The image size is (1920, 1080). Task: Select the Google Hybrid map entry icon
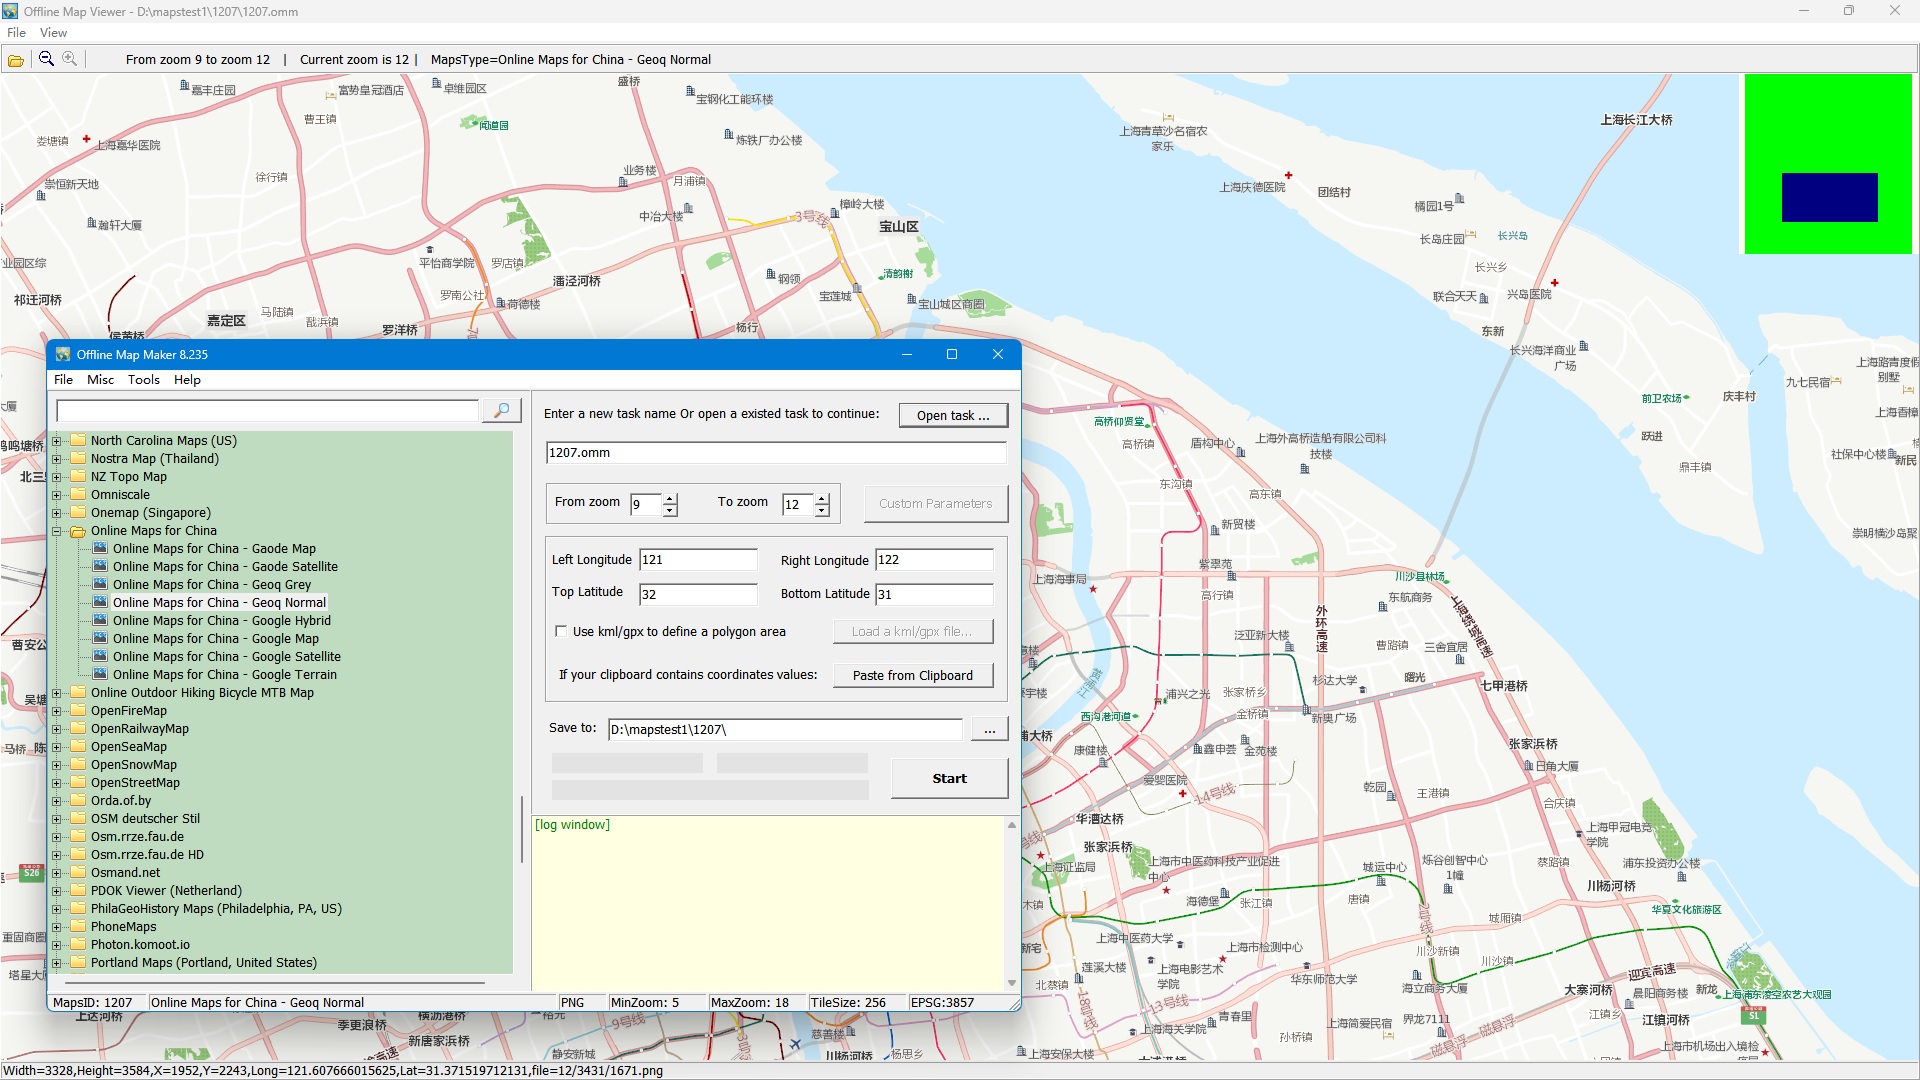point(100,620)
